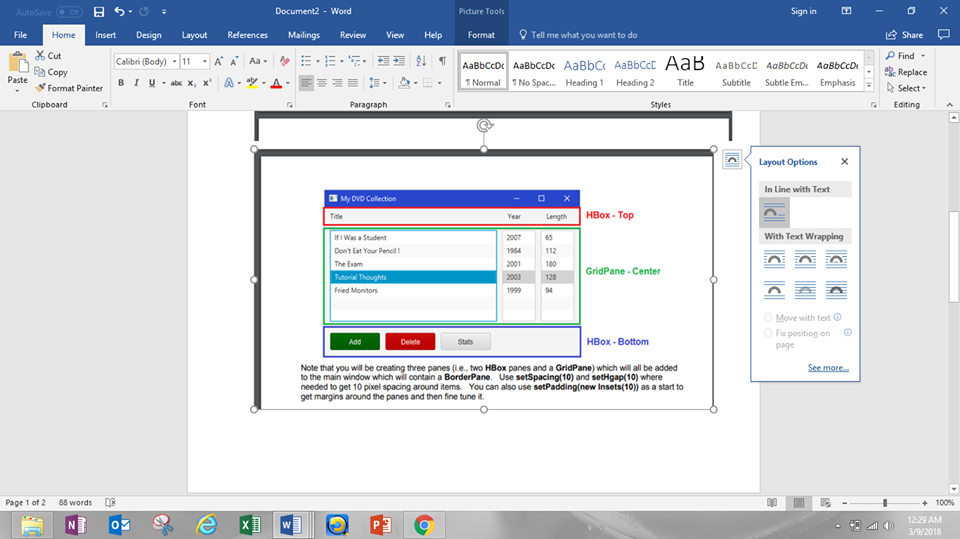Apply Heading 1 style thumbnail
Image resolution: width=960 pixels, height=539 pixels.
pyautogui.click(x=584, y=72)
